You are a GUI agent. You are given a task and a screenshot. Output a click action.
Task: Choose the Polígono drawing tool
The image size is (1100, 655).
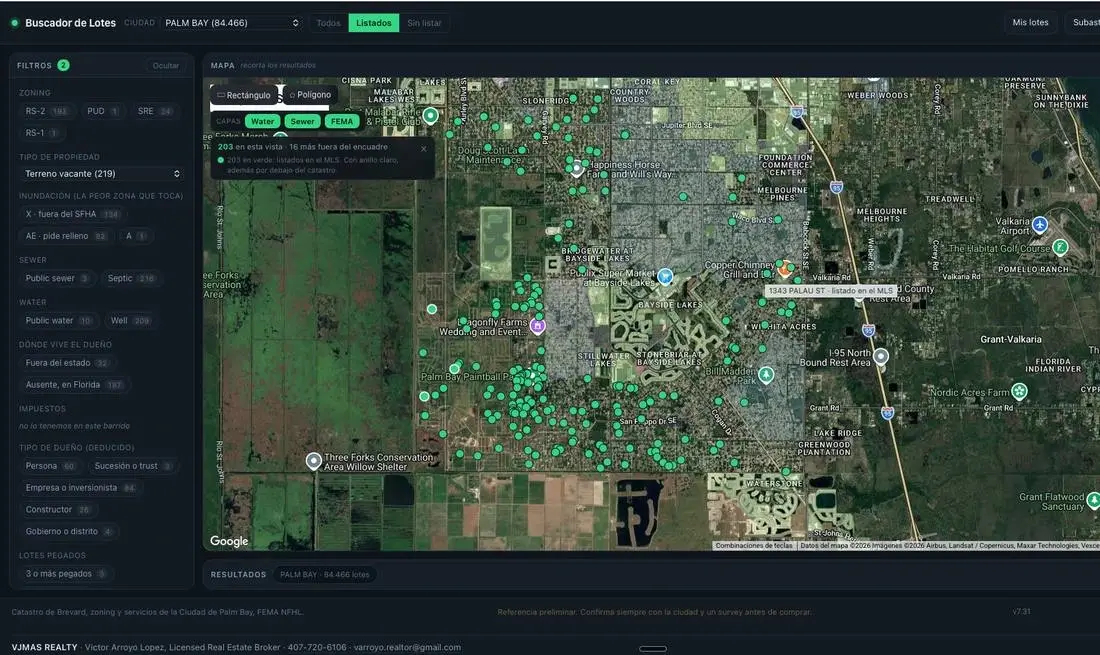coord(310,95)
